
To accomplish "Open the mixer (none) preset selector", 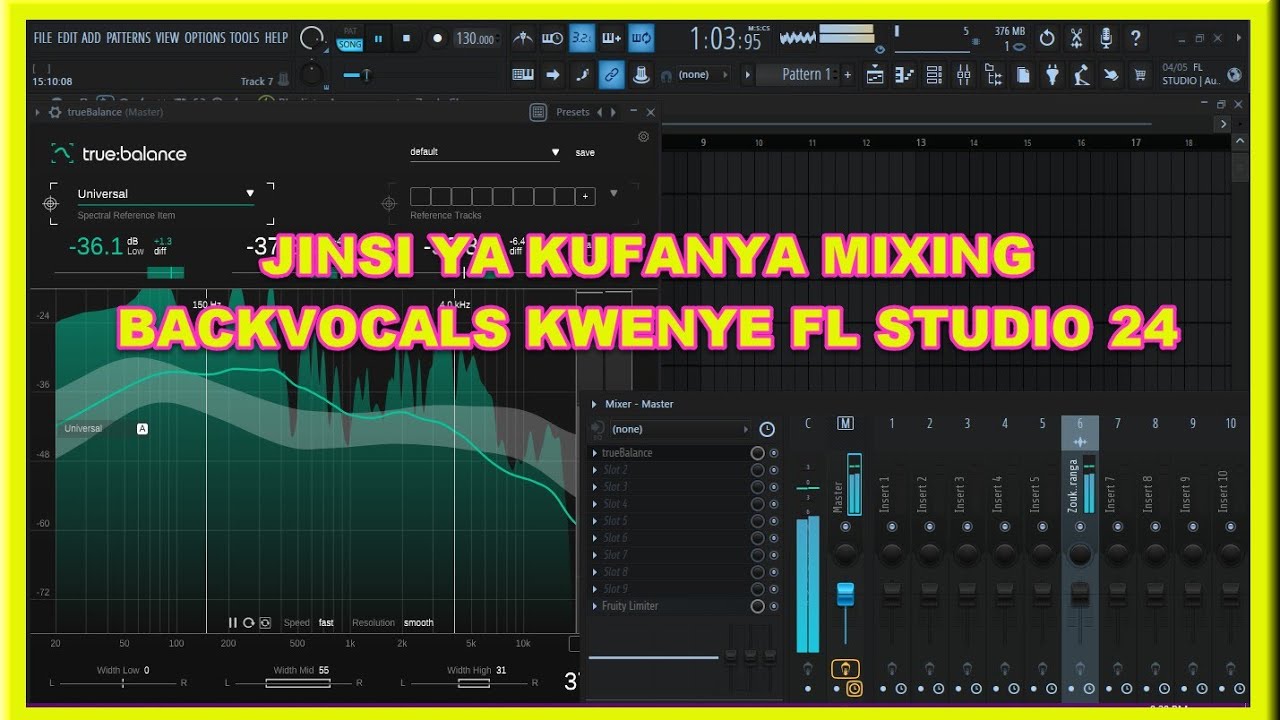I will point(678,429).
